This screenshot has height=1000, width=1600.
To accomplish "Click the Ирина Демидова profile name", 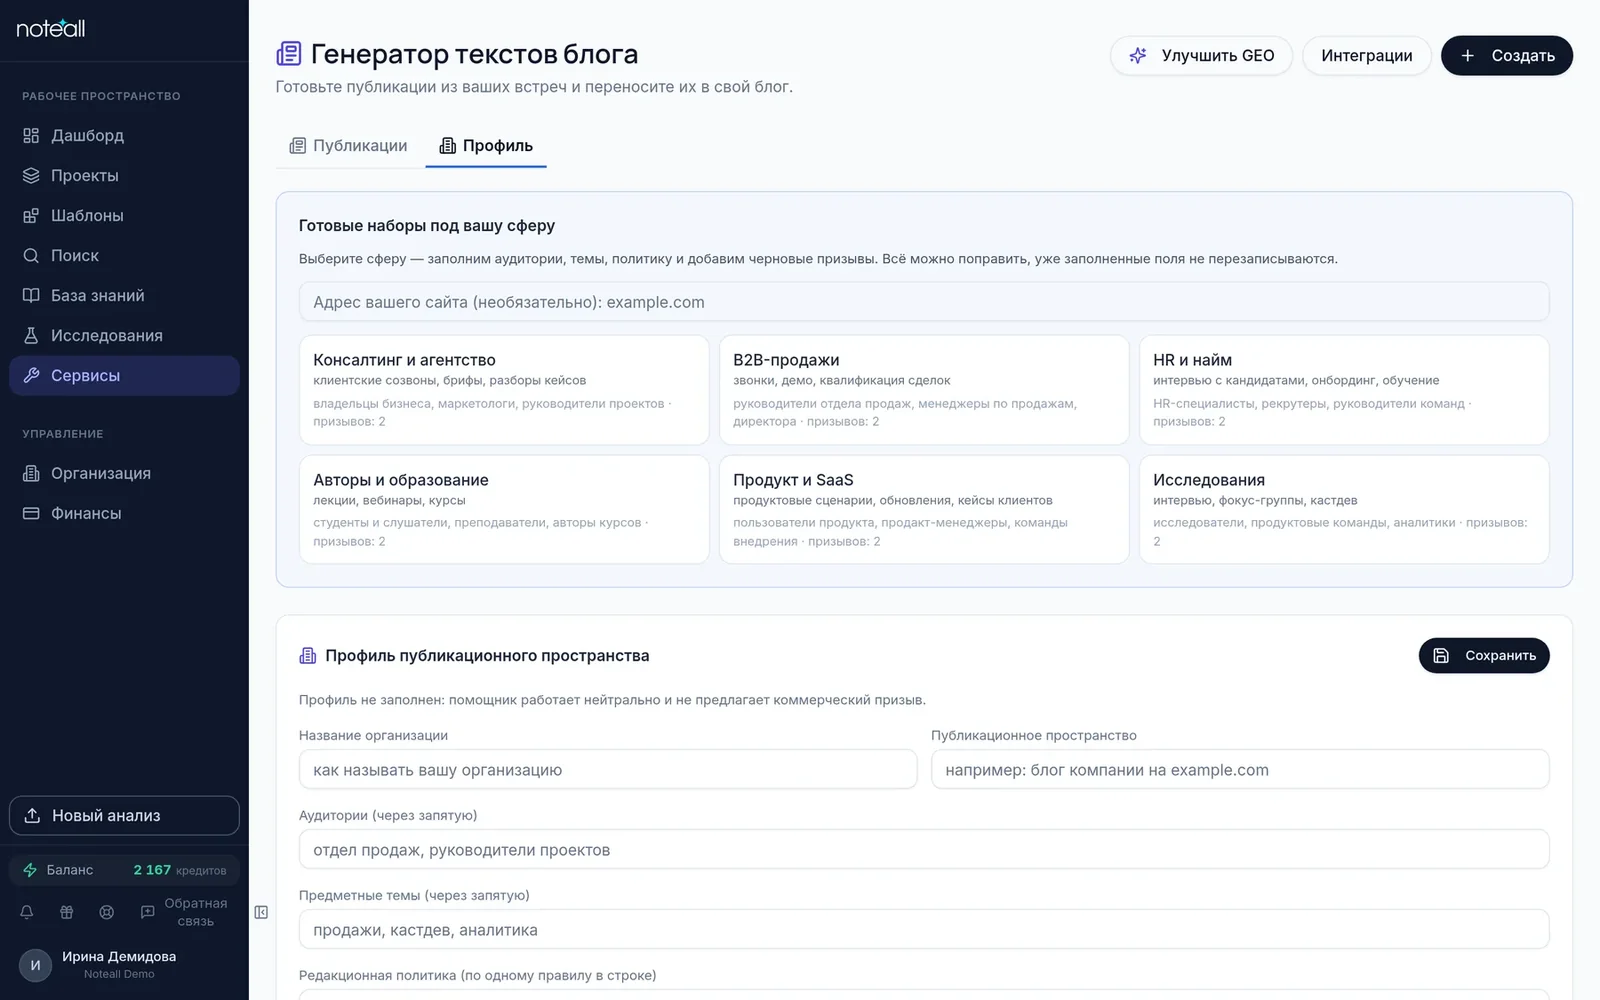I will click(x=119, y=957).
